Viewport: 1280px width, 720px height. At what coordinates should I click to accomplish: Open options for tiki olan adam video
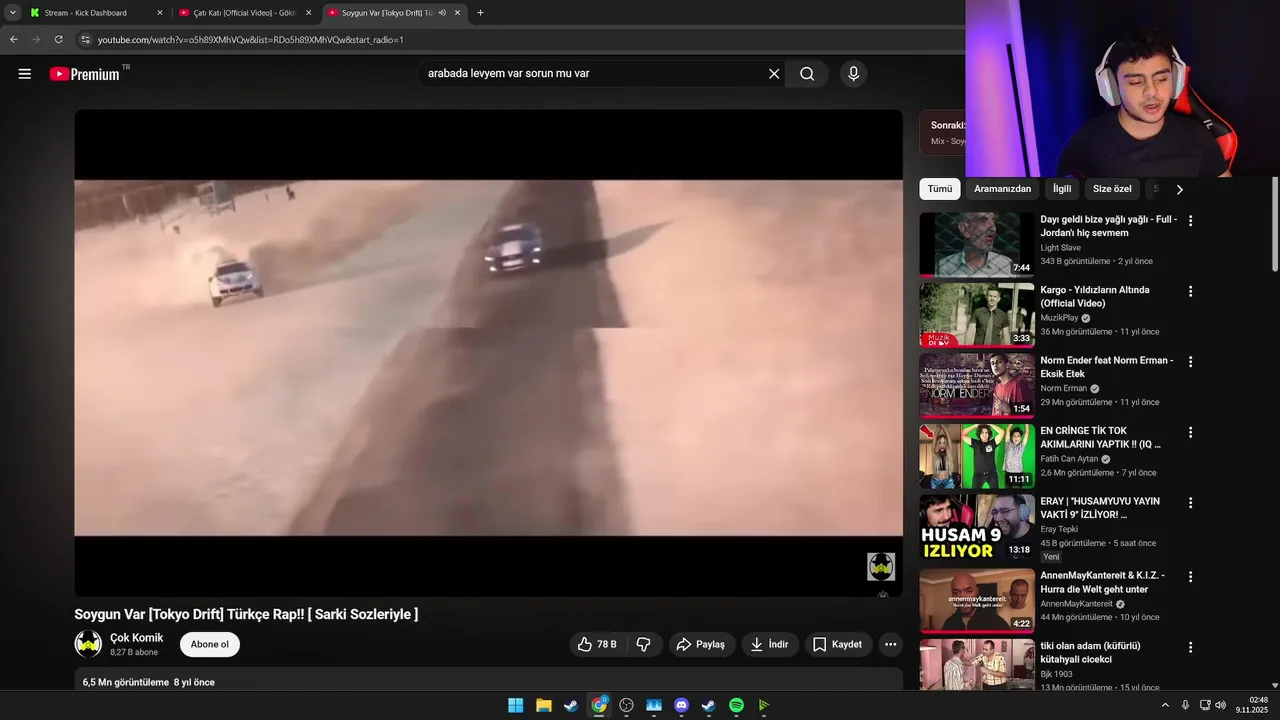(x=1190, y=648)
